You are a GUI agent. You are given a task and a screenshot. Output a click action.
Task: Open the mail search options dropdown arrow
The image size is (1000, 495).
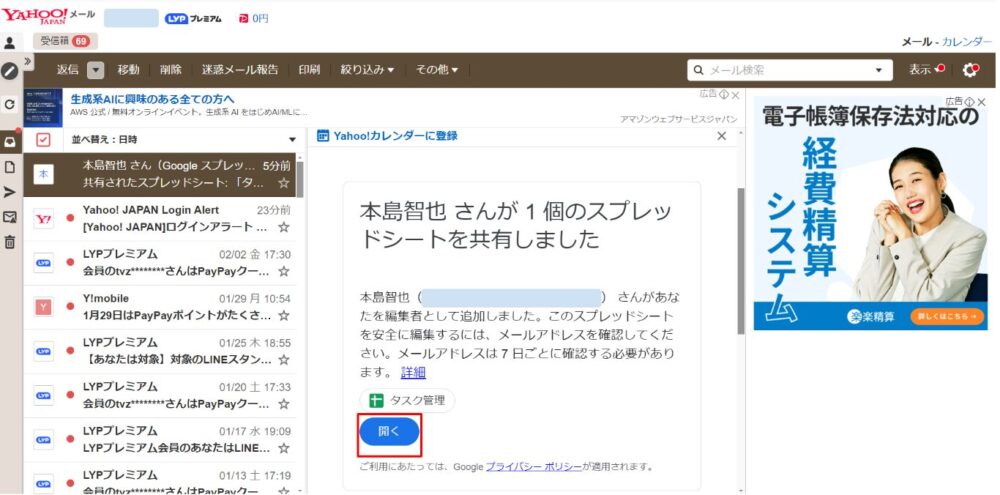coord(879,71)
